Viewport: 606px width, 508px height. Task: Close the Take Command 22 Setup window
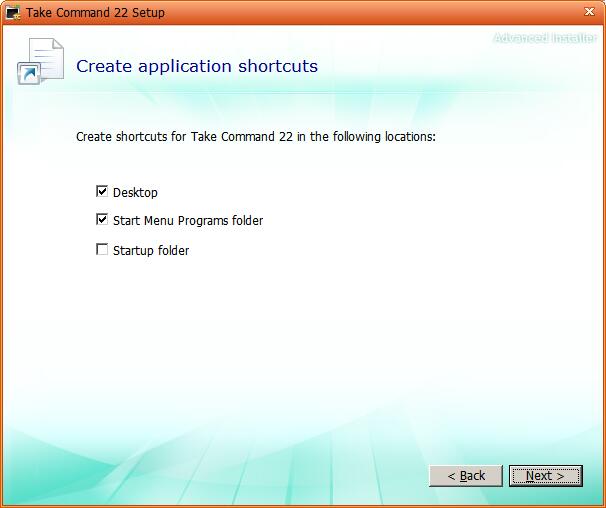coord(589,12)
